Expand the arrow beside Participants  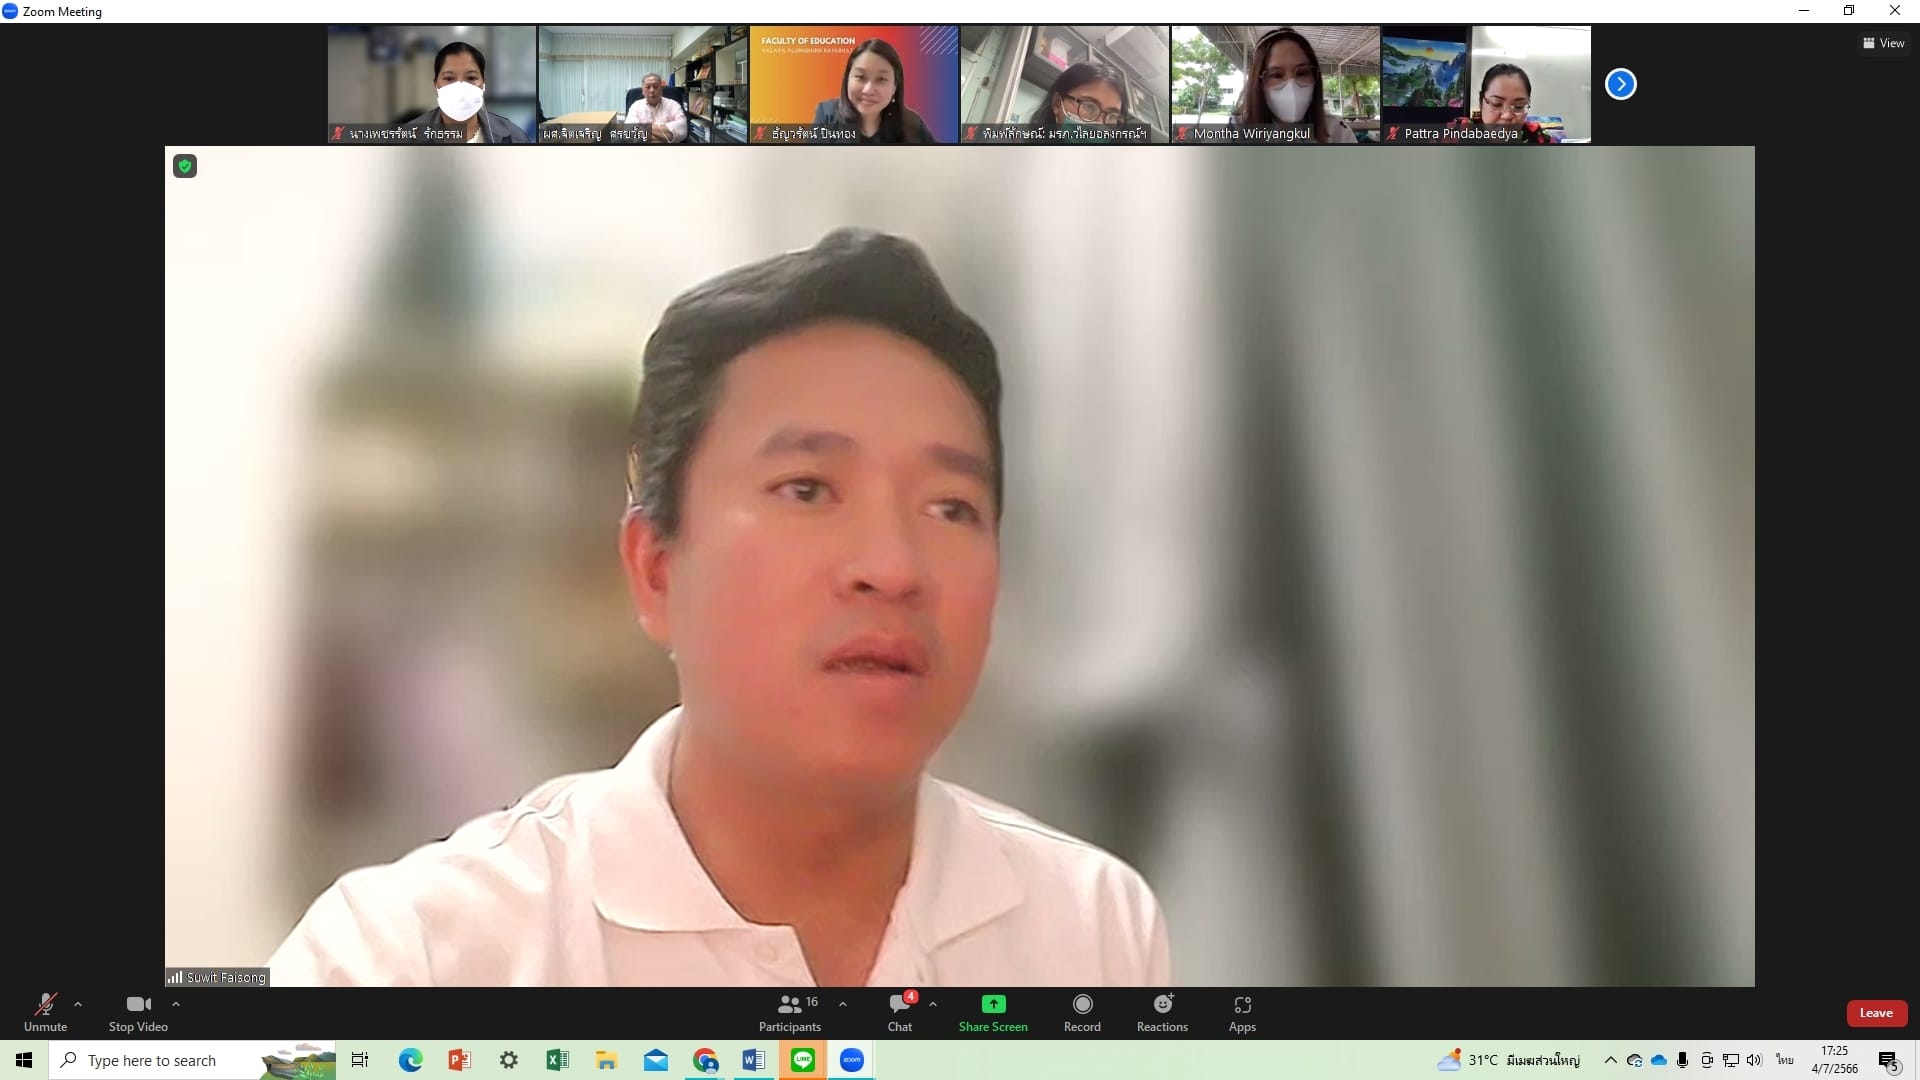pos(843,1004)
